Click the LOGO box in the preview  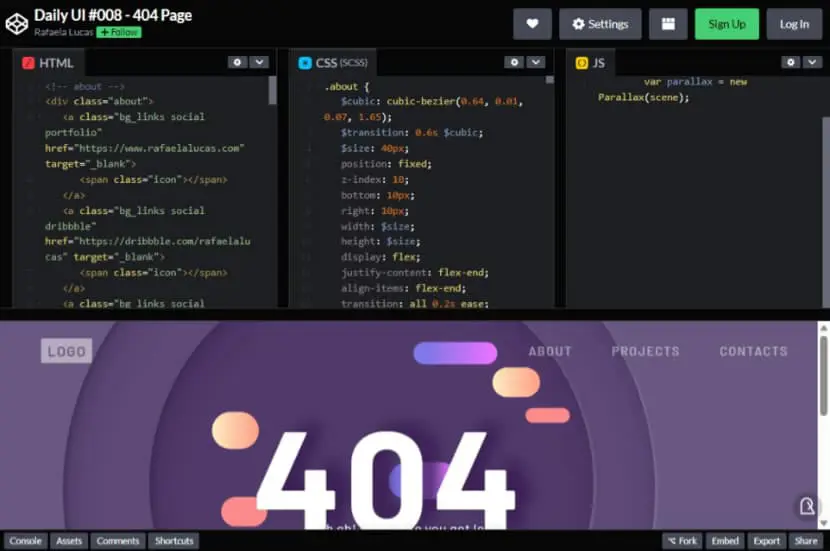point(66,351)
